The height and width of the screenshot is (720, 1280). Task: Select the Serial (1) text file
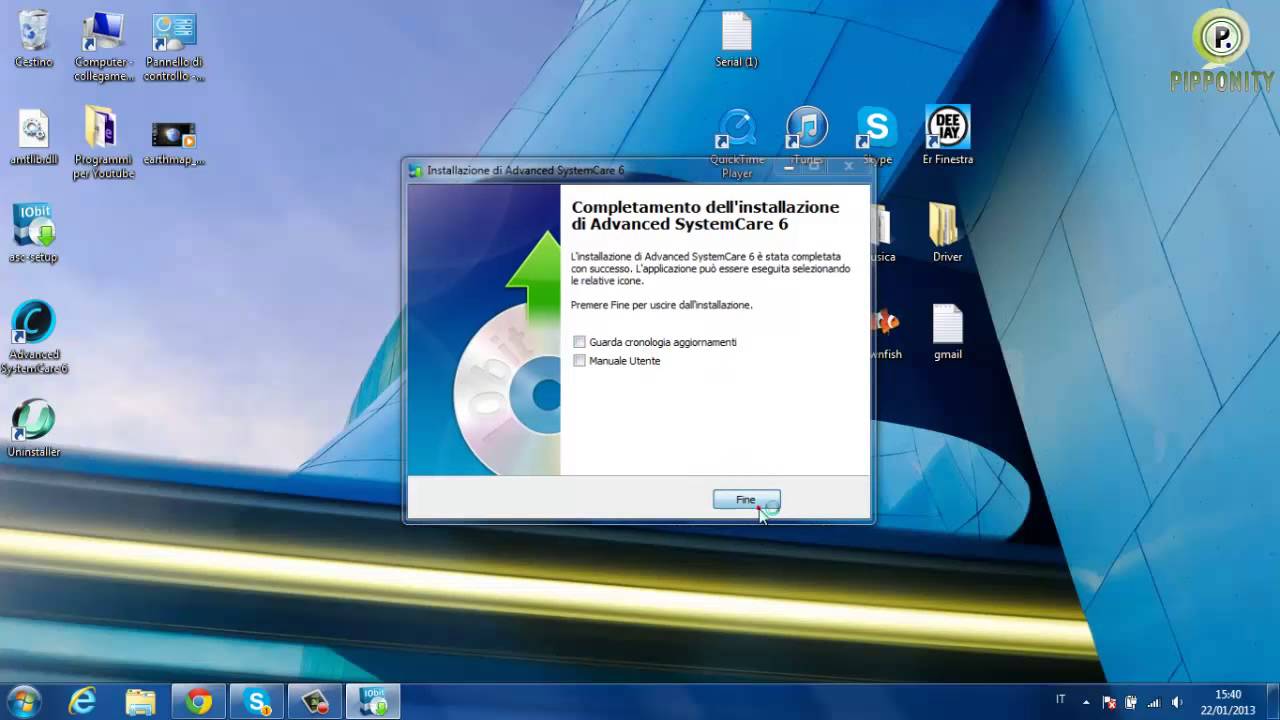736,40
